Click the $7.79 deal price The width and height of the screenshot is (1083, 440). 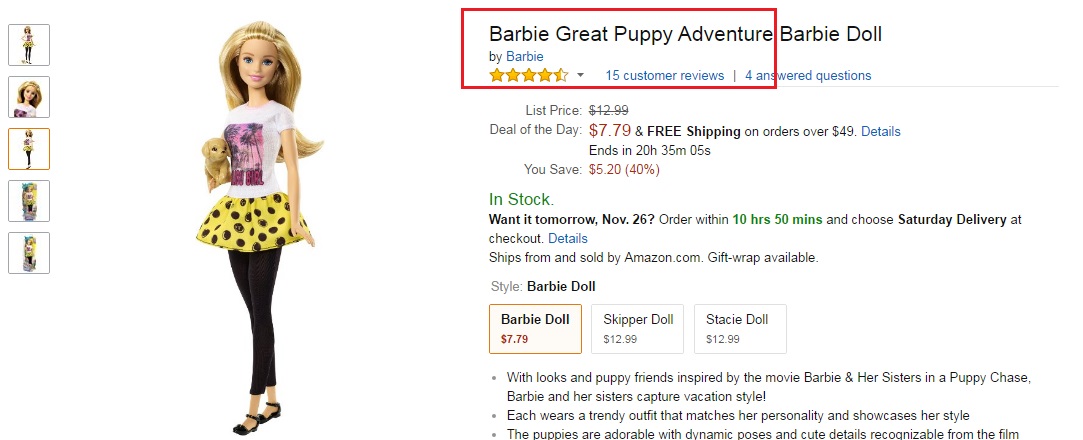tap(609, 130)
